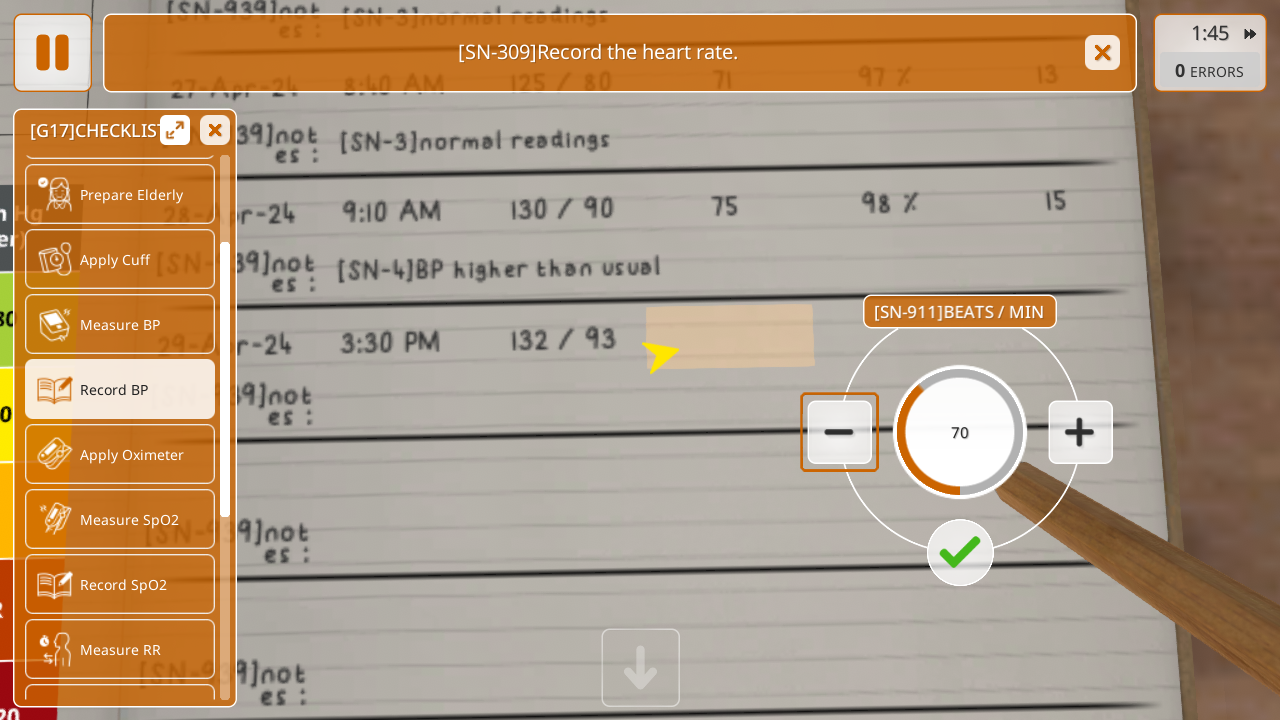1280x720 pixels.
Task: Increase heart rate with plus button
Action: point(1080,432)
